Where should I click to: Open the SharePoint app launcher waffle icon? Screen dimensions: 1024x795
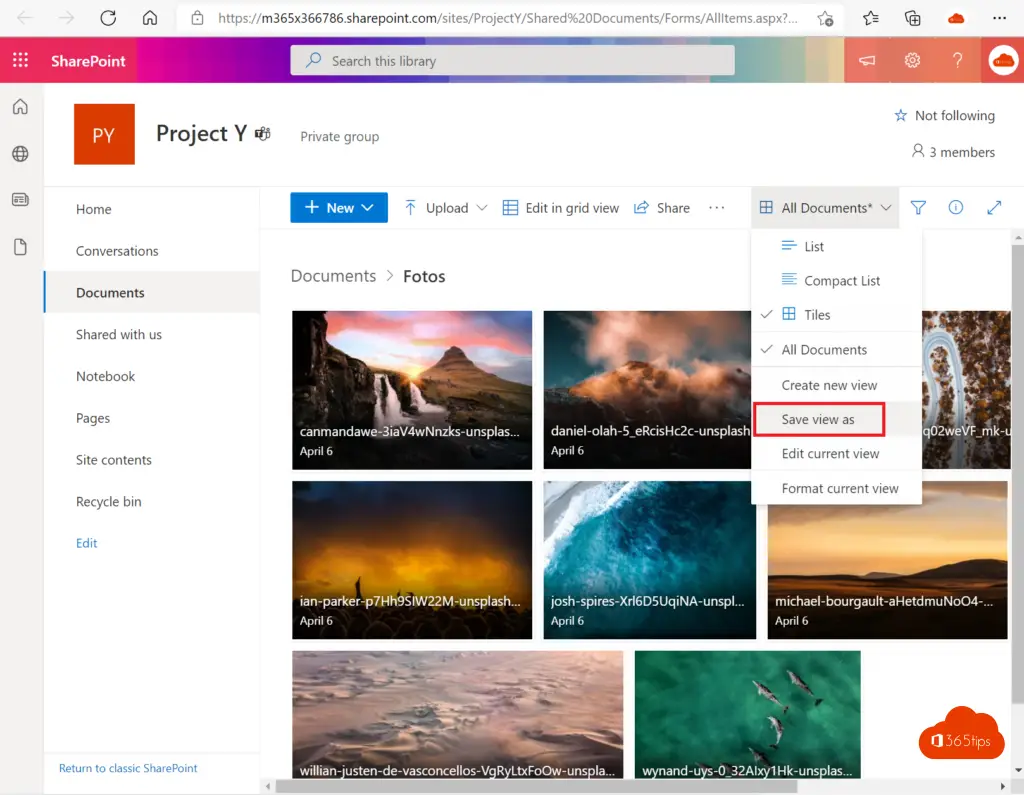pyautogui.click(x=20, y=61)
